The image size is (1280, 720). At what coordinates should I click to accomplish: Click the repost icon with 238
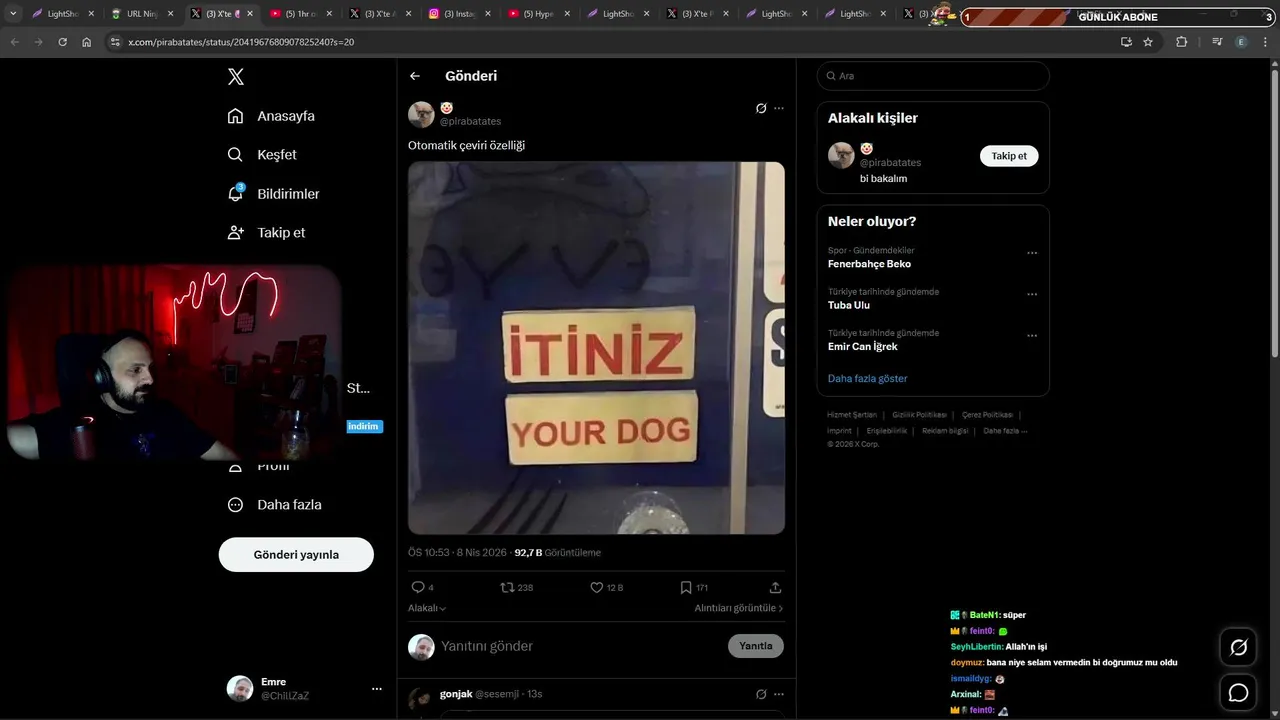[x=507, y=588]
